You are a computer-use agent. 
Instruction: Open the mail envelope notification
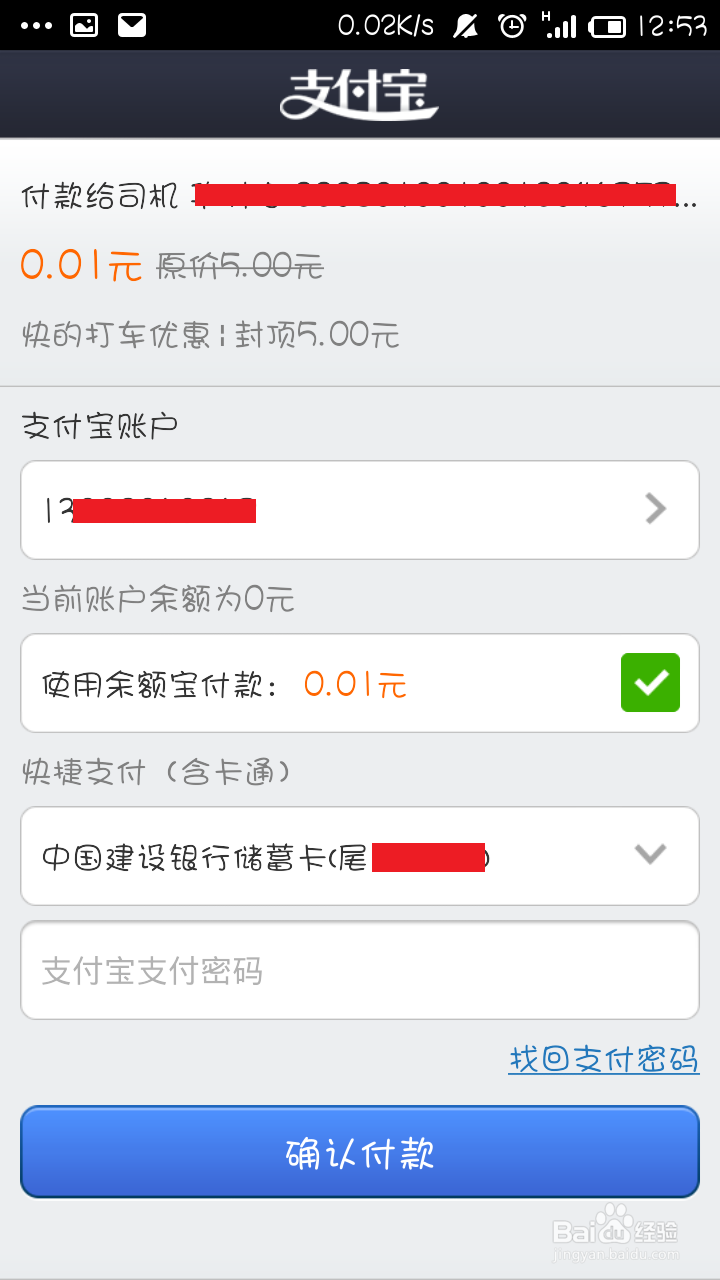132,26
